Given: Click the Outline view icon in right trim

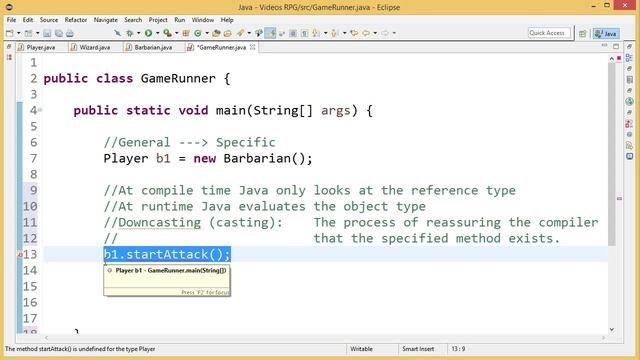Looking at the screenshot, I should (629, 58).
